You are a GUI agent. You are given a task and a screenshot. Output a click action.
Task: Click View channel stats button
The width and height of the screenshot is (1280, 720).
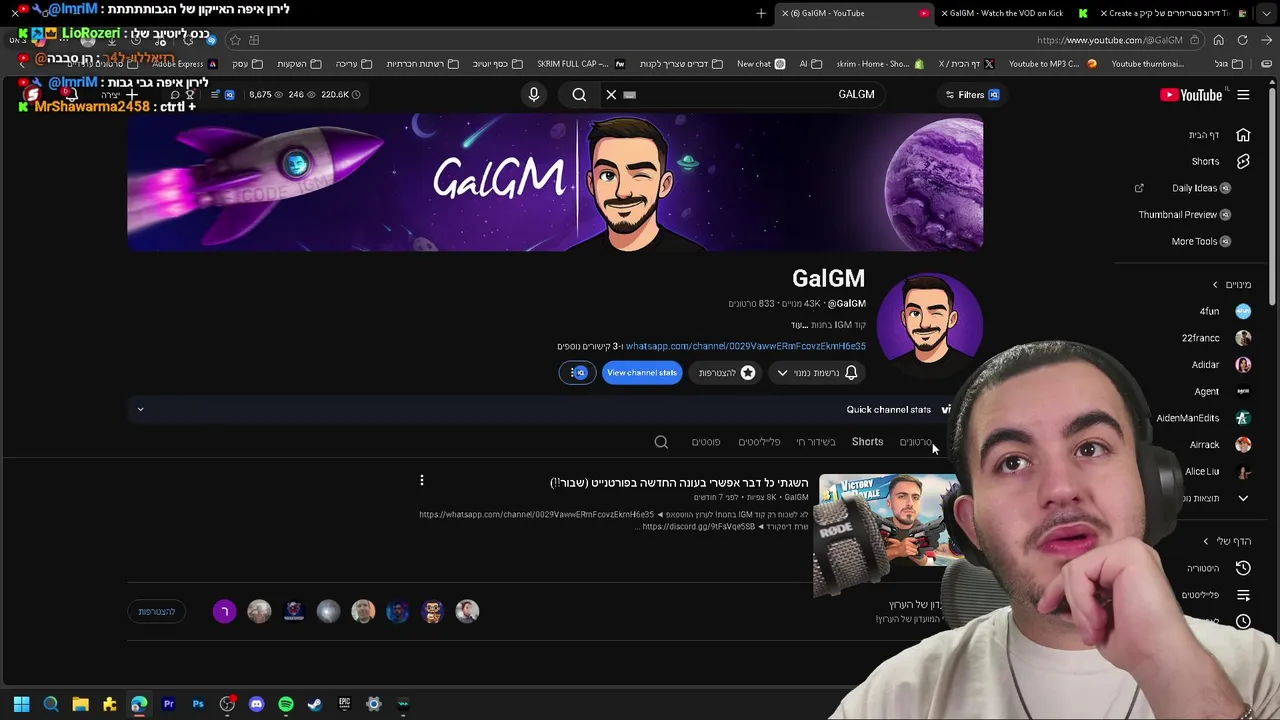pos(642,373)
